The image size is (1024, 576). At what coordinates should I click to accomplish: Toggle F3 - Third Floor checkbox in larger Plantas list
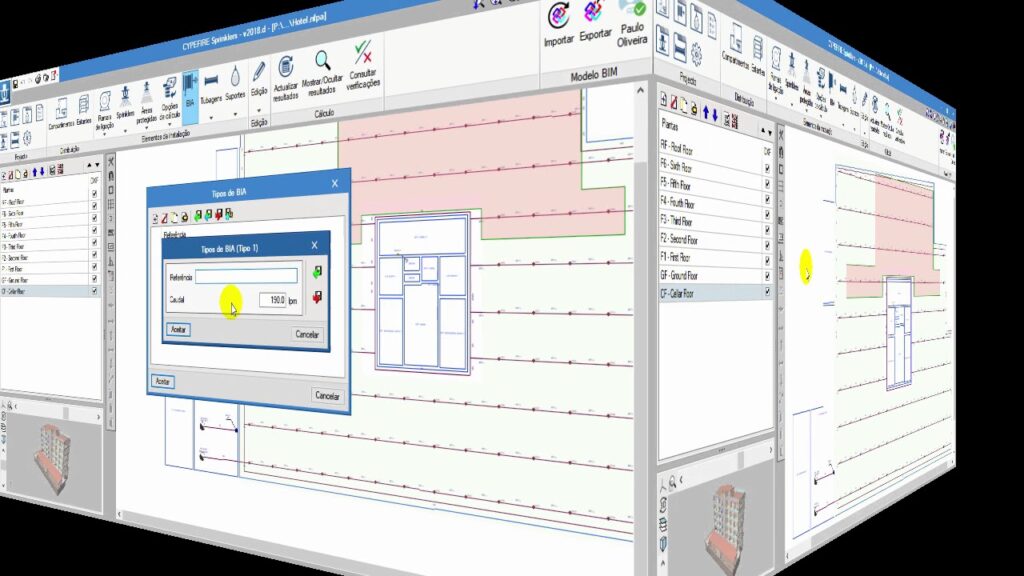click(x=767, y=222)
